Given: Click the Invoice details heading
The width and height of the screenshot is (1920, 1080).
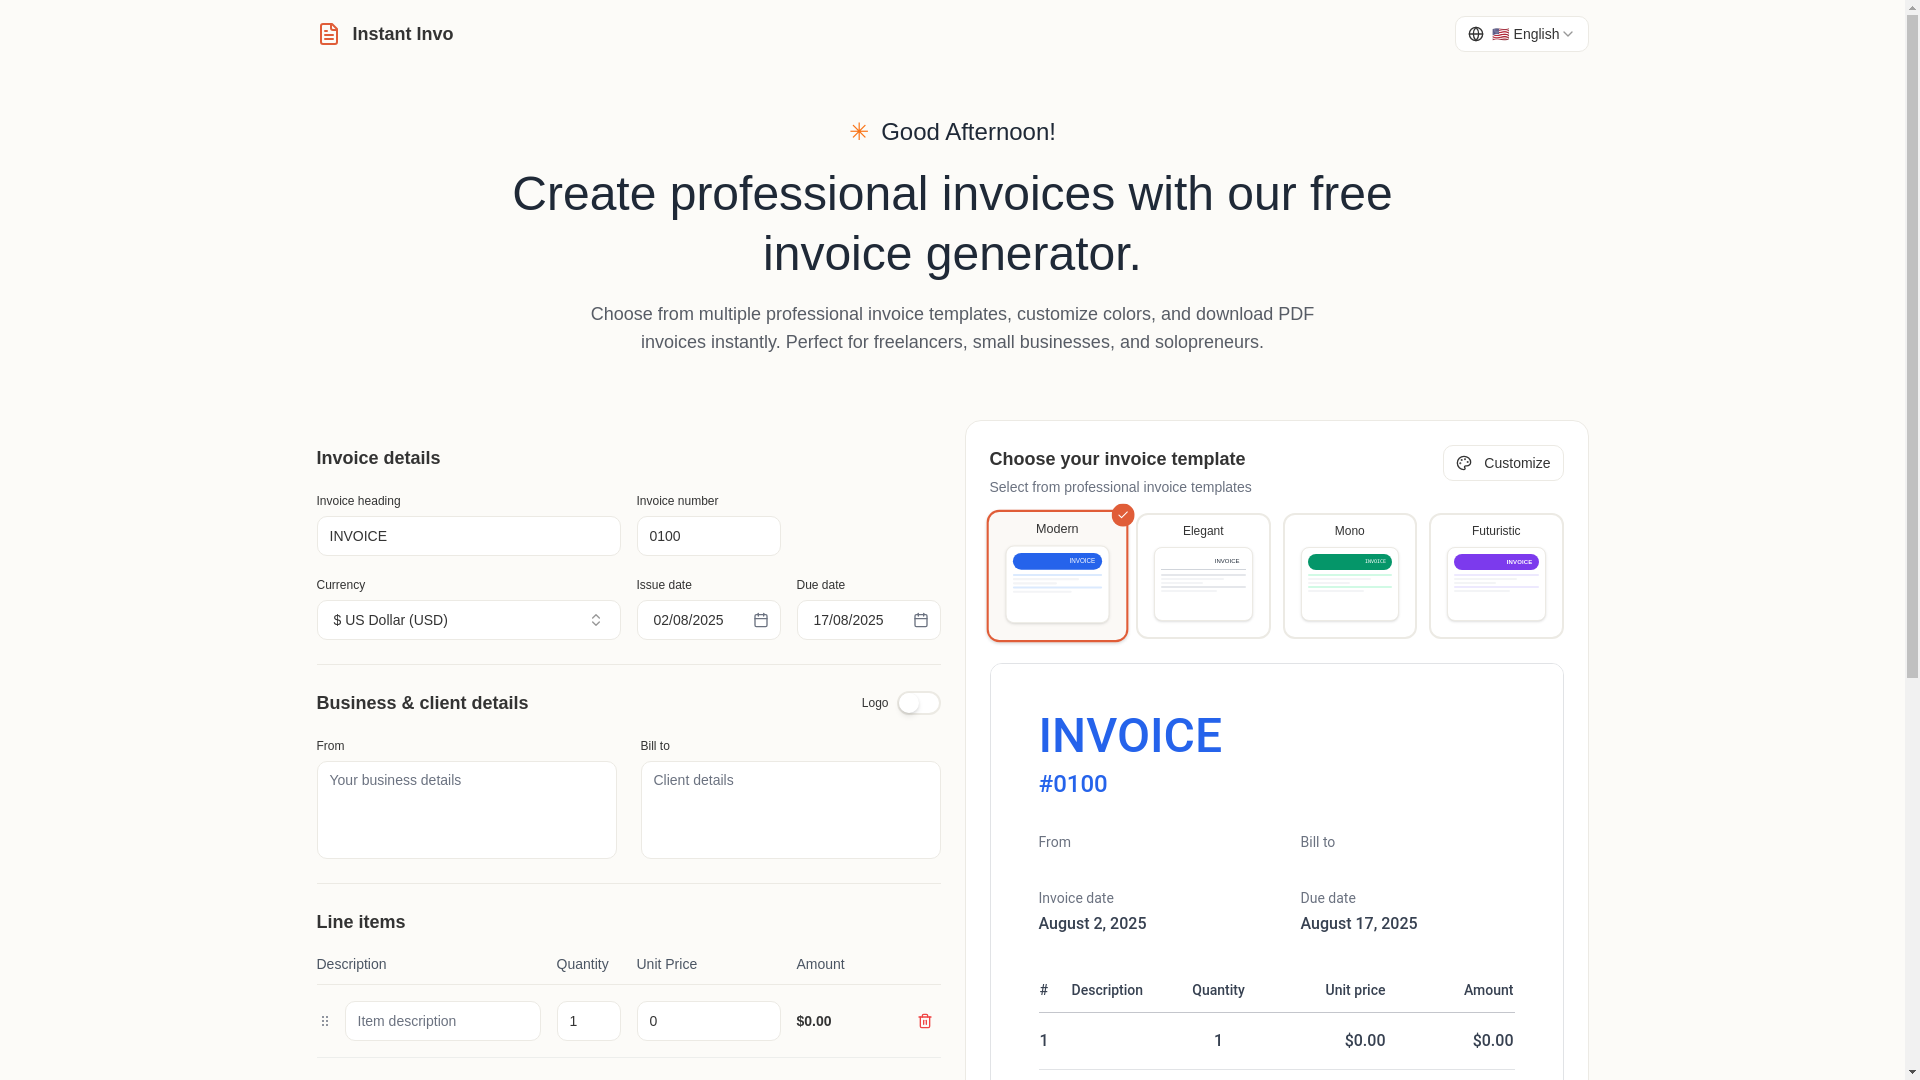Looking at the screenshot, I should [x=378, y=458].
